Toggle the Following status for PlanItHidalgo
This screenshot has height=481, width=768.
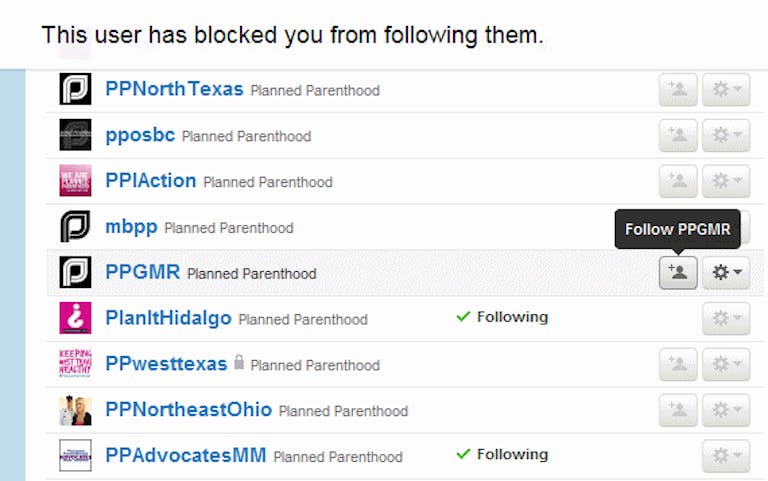click(x=502, y=317)
